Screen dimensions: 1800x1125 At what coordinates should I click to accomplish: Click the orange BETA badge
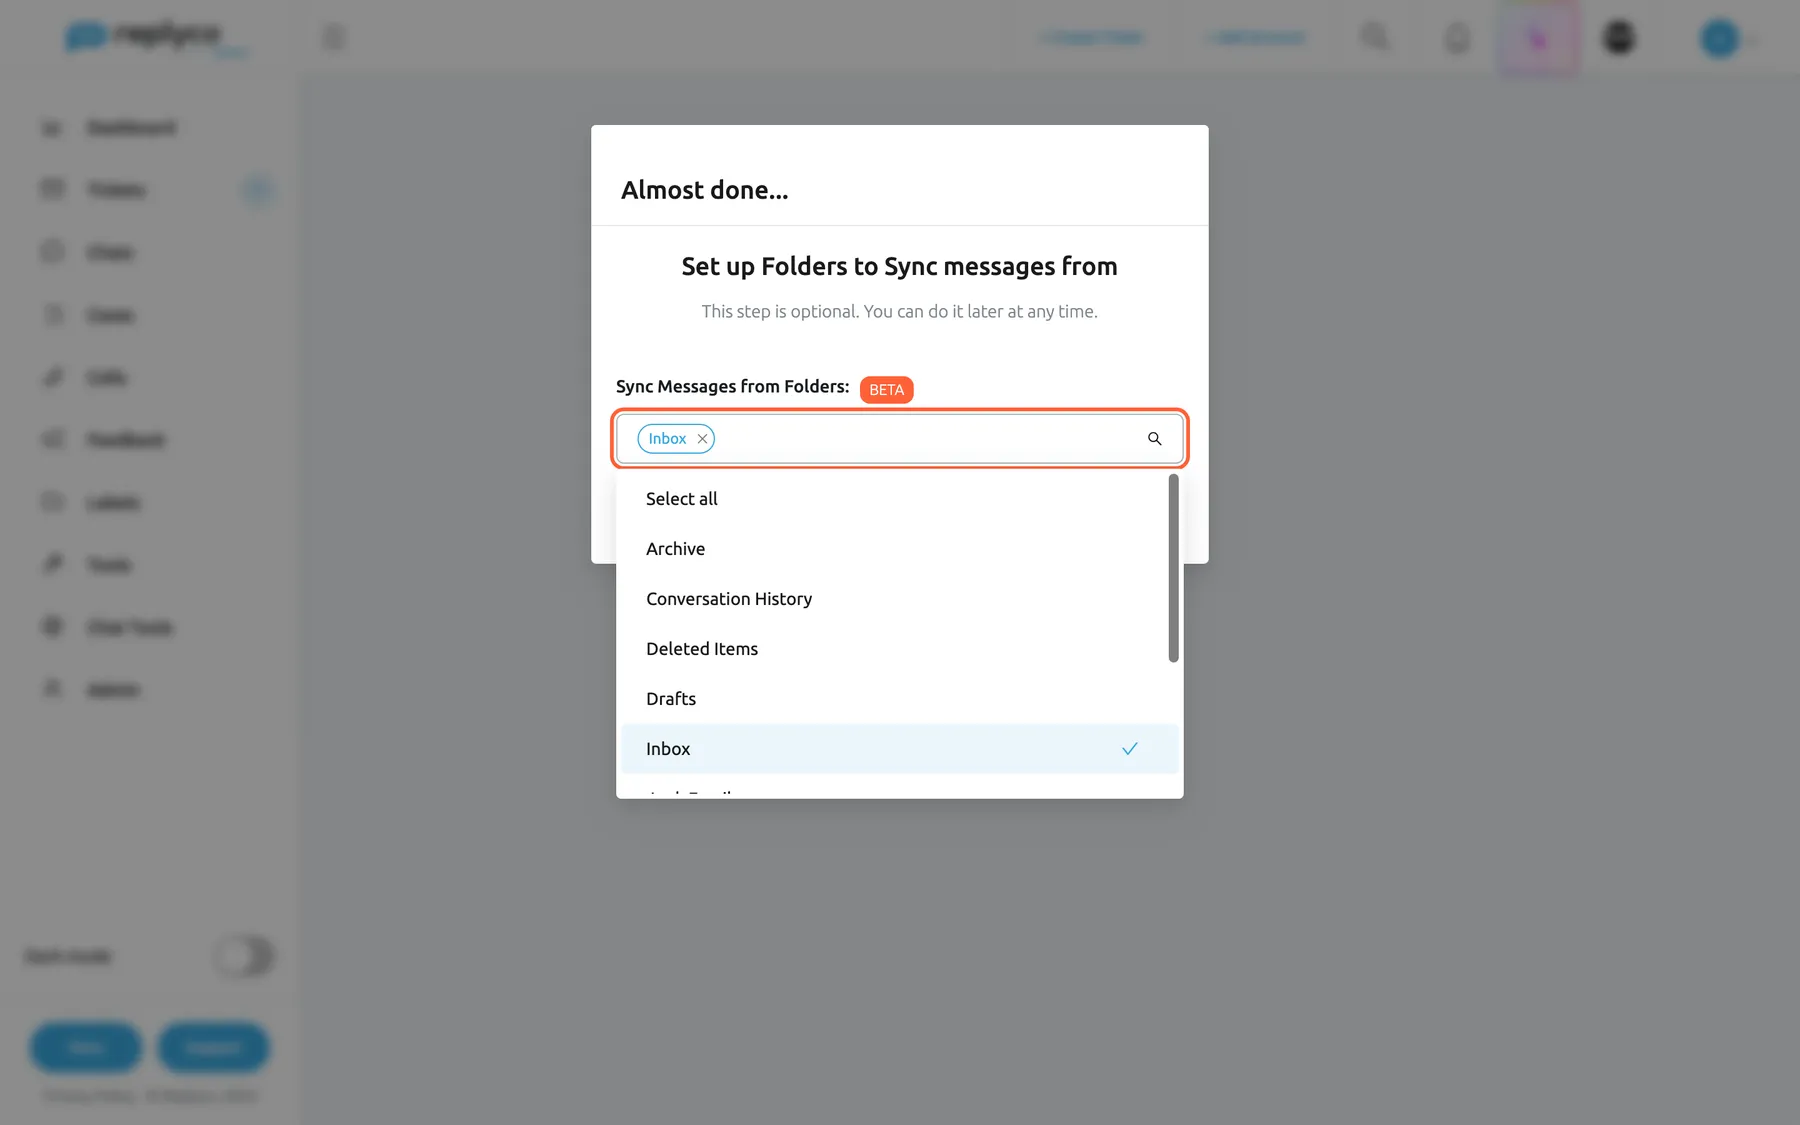pyautogui.click(x=886, y=390)
